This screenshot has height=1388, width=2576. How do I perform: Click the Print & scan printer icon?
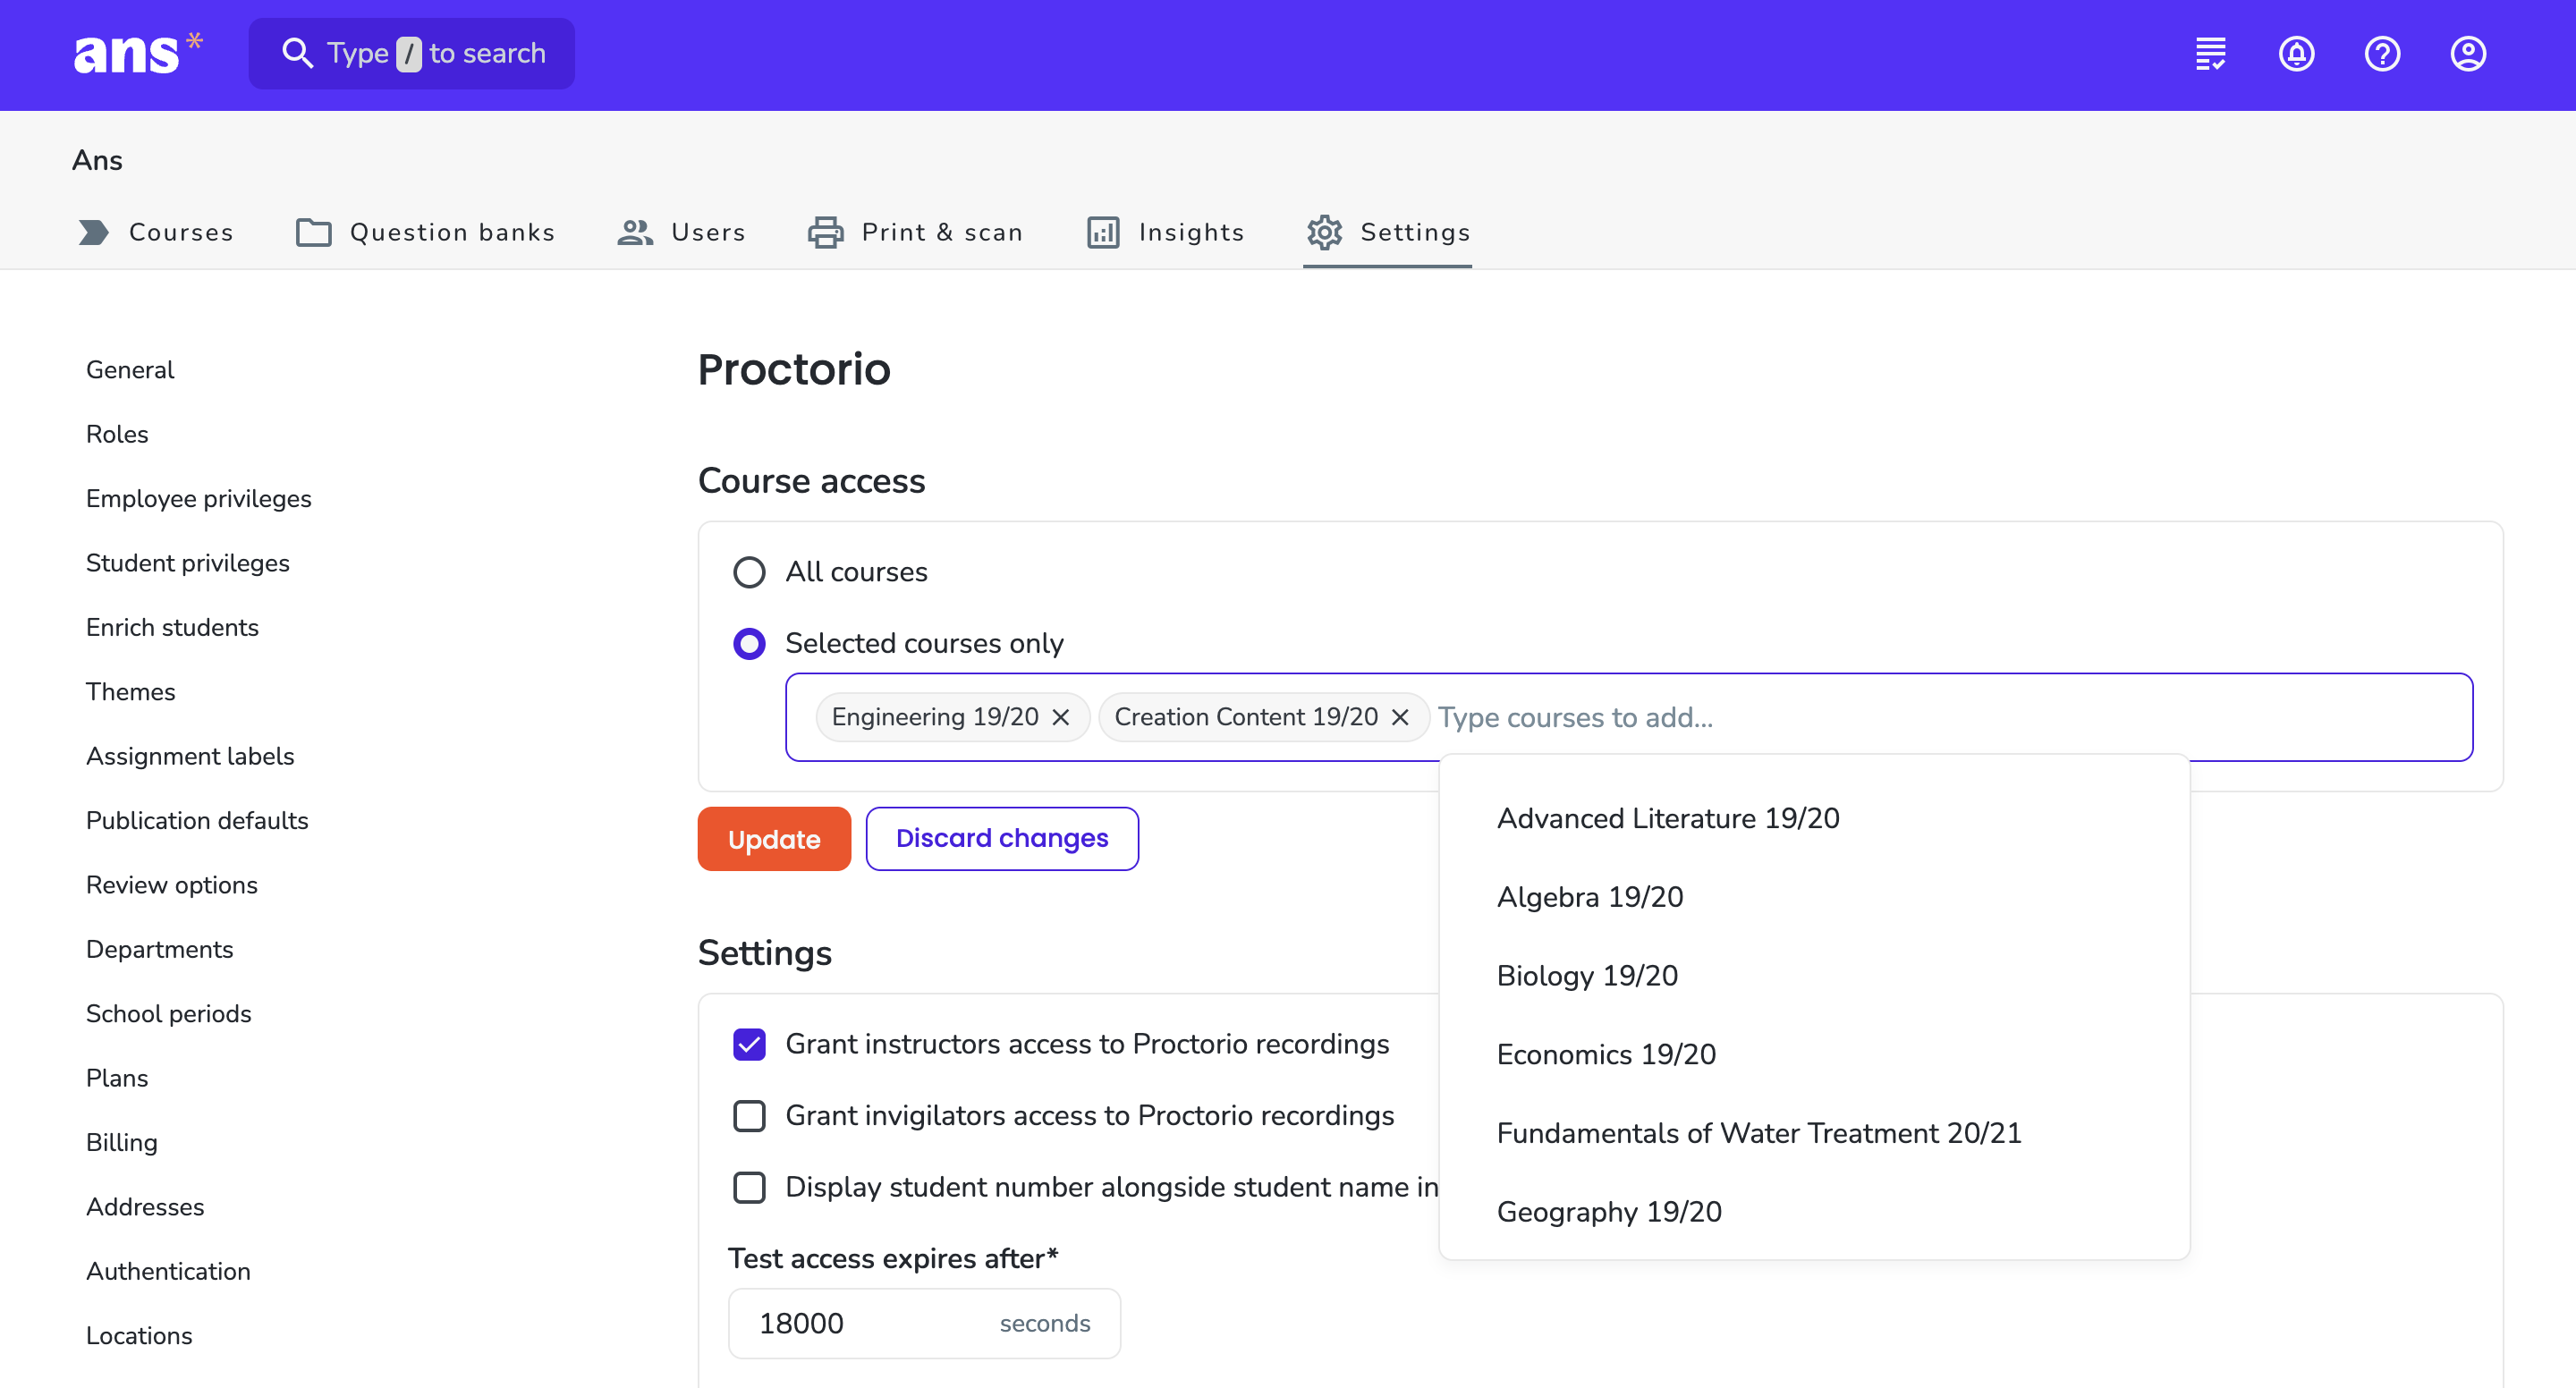click(x=826, y=232)
